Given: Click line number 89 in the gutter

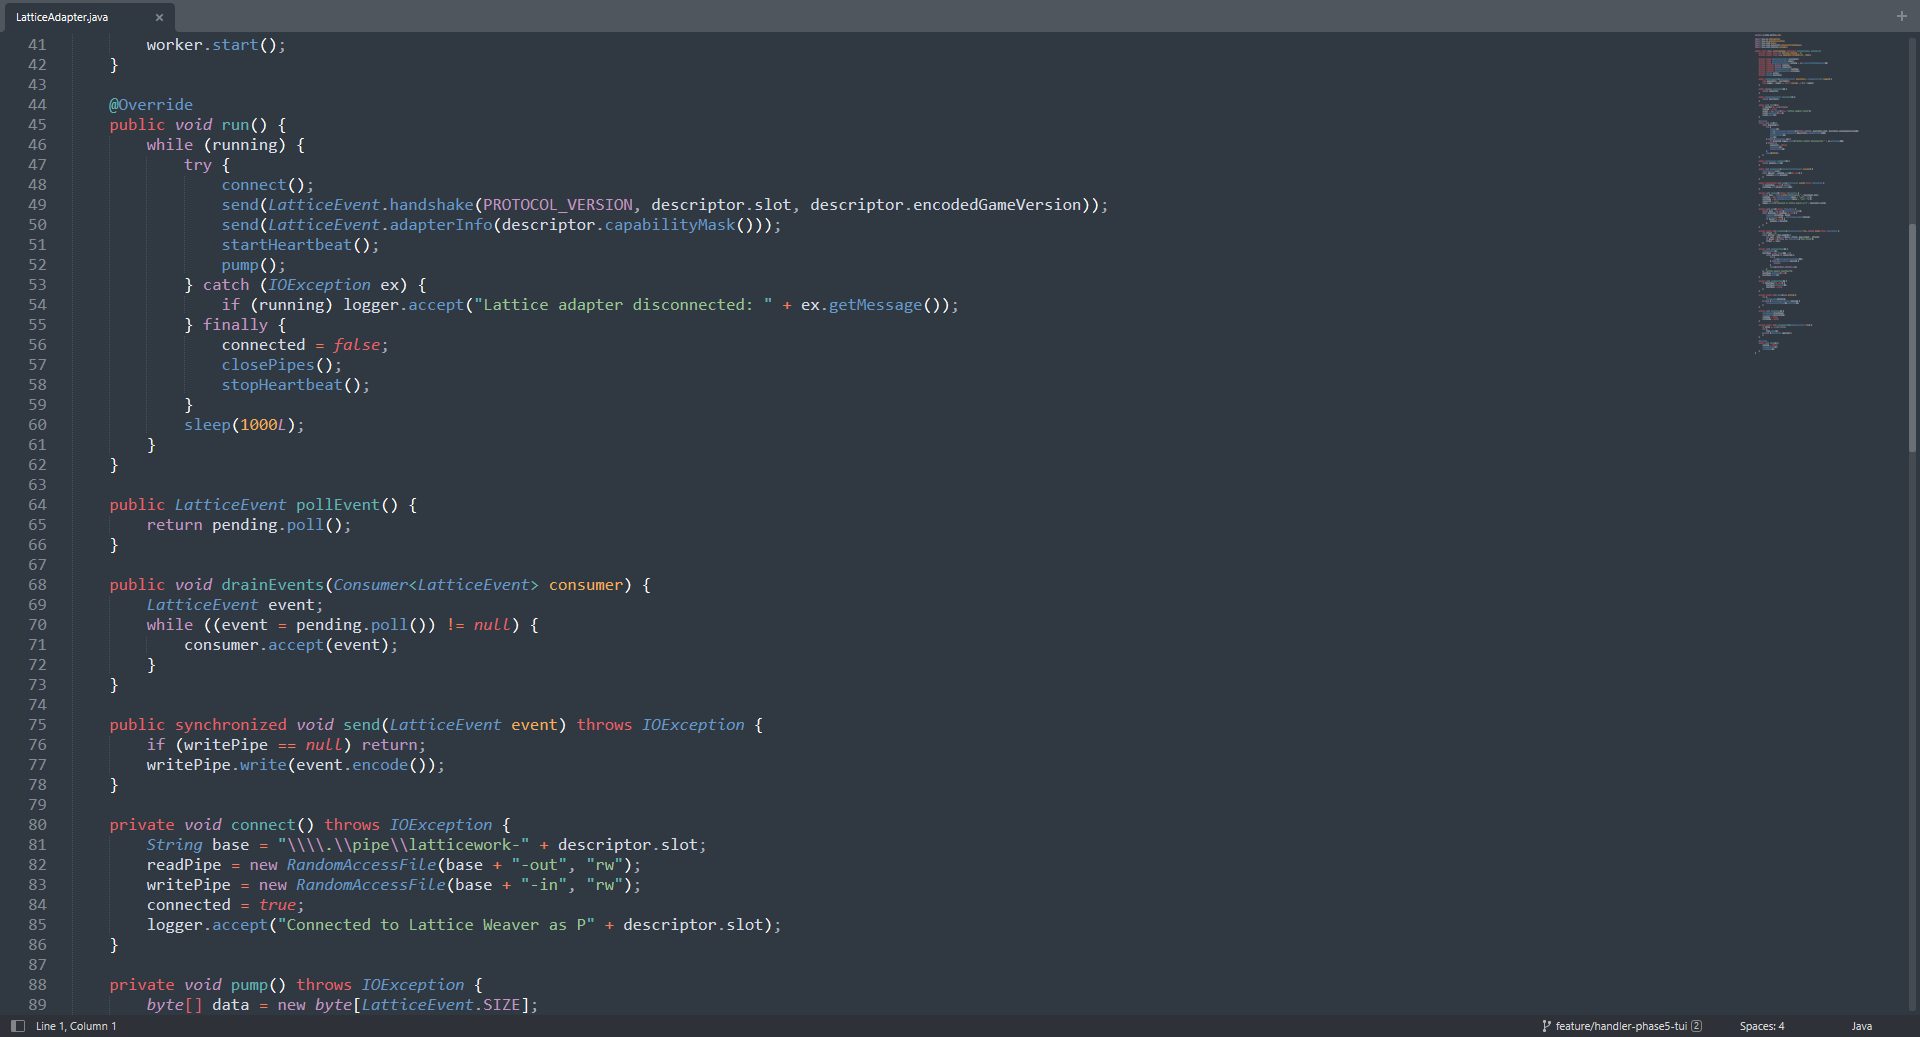Looking at the screenshot, I should point(37,1005).
